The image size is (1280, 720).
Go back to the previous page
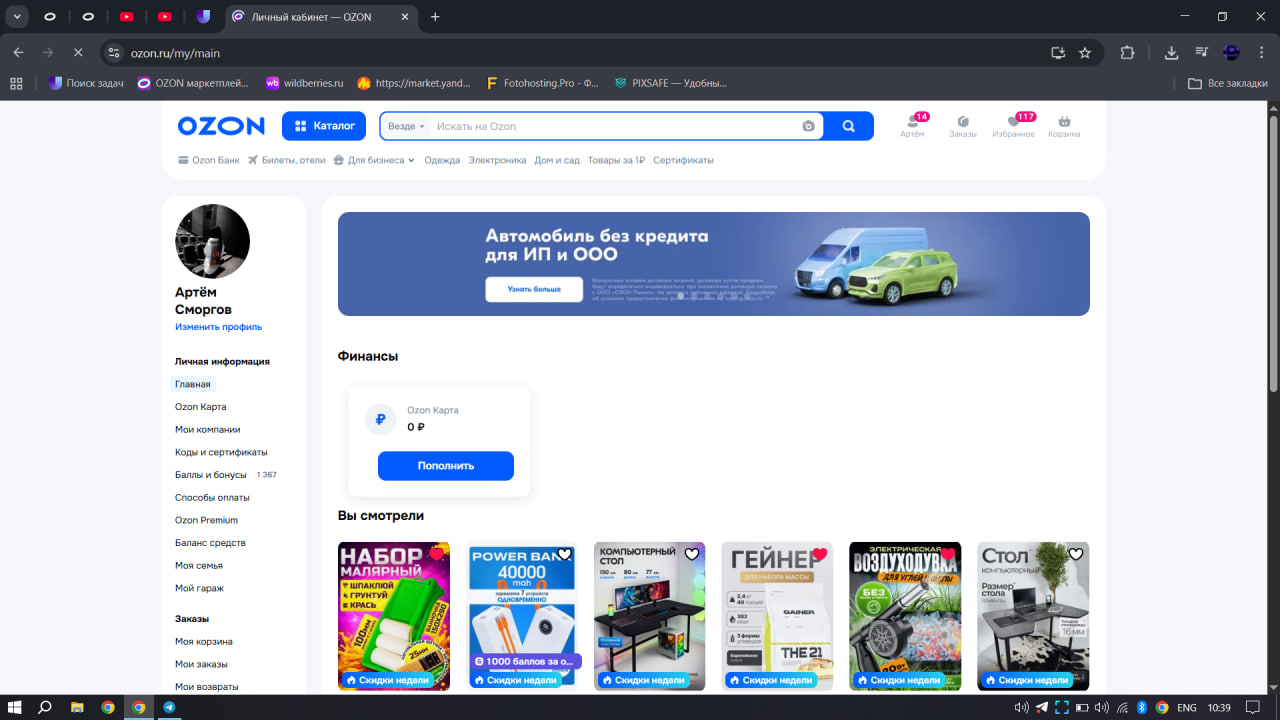(x=19, y=52)
